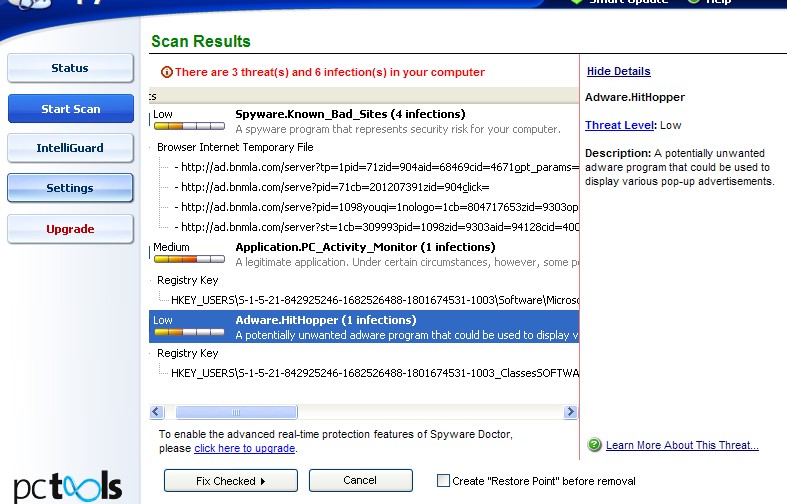Open Learn More About This Threat
This screenshot has height=504, width=787.
[682, 445]
